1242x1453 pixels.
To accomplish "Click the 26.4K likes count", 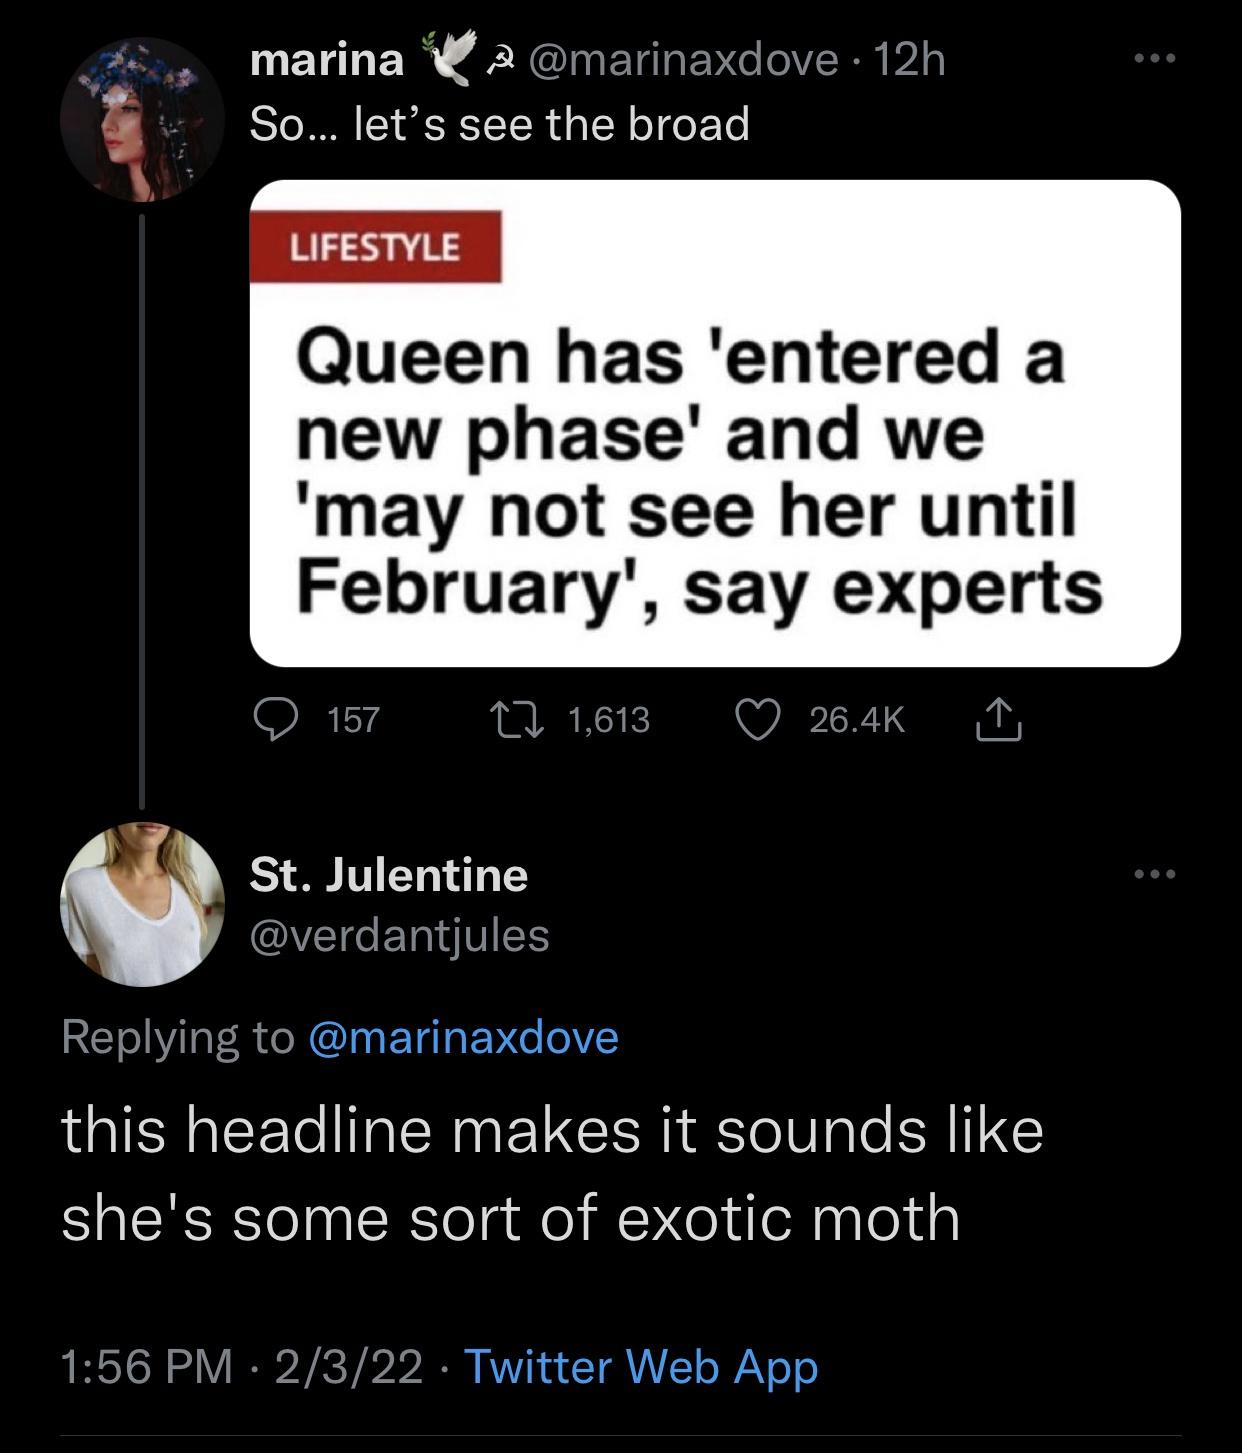I will (x=856, y=720).
